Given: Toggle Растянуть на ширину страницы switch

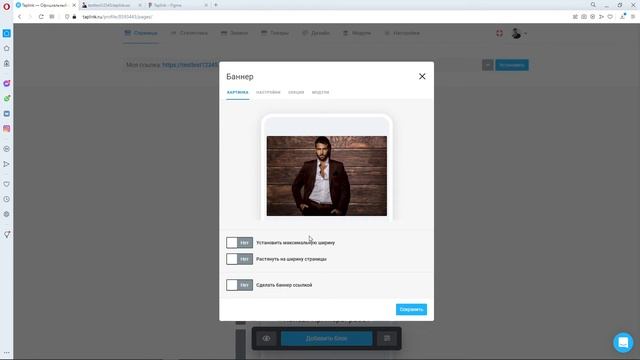Looking at the screenshot, I should point(240,259).
